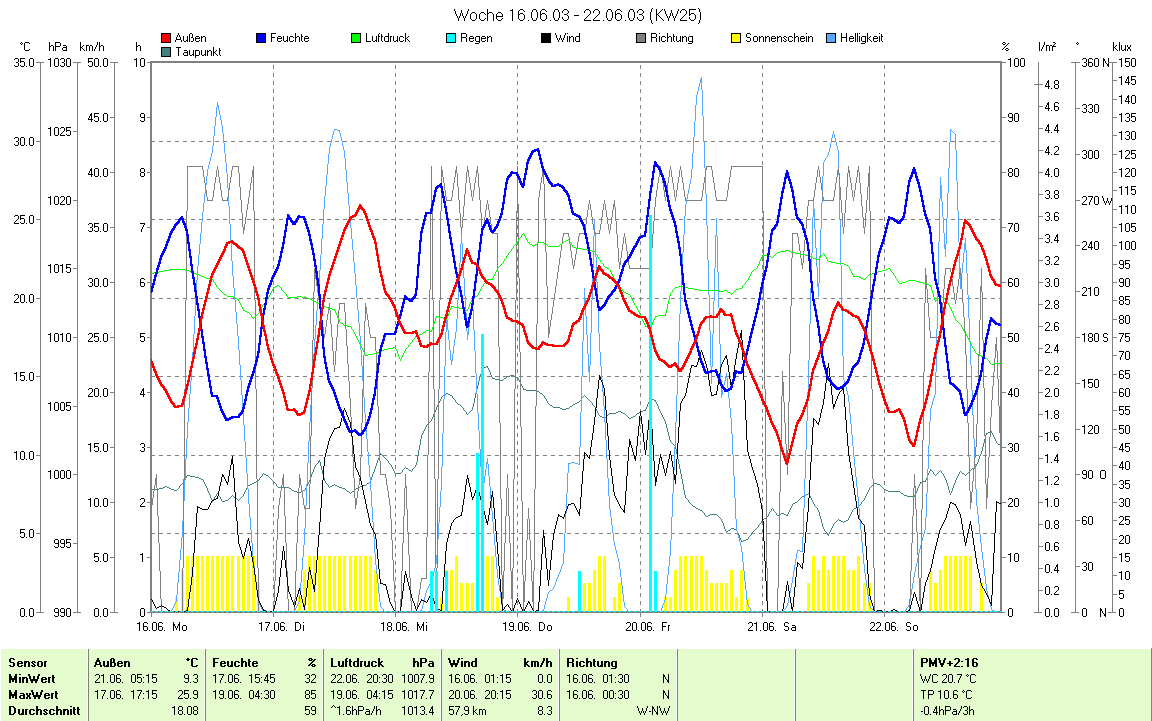
Task: Click the yellow Sonnenschein legend swatch
Action: (x=737, y=38)
